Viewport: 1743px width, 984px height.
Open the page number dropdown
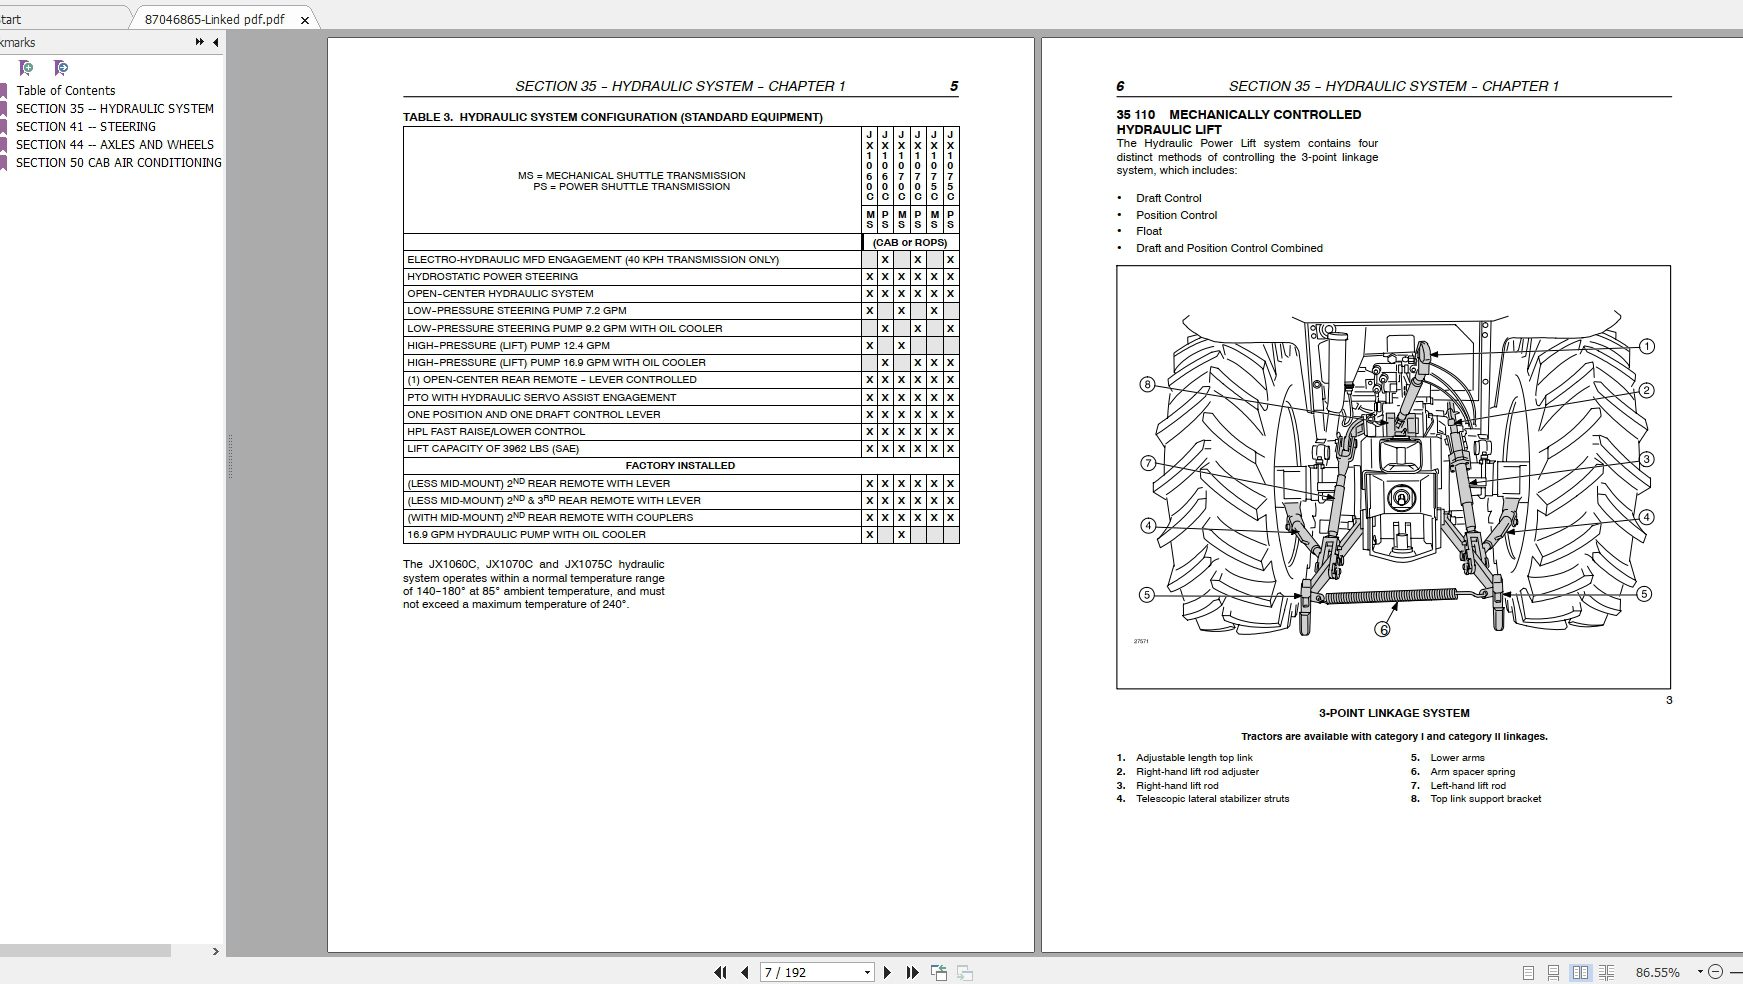(866, 971)
